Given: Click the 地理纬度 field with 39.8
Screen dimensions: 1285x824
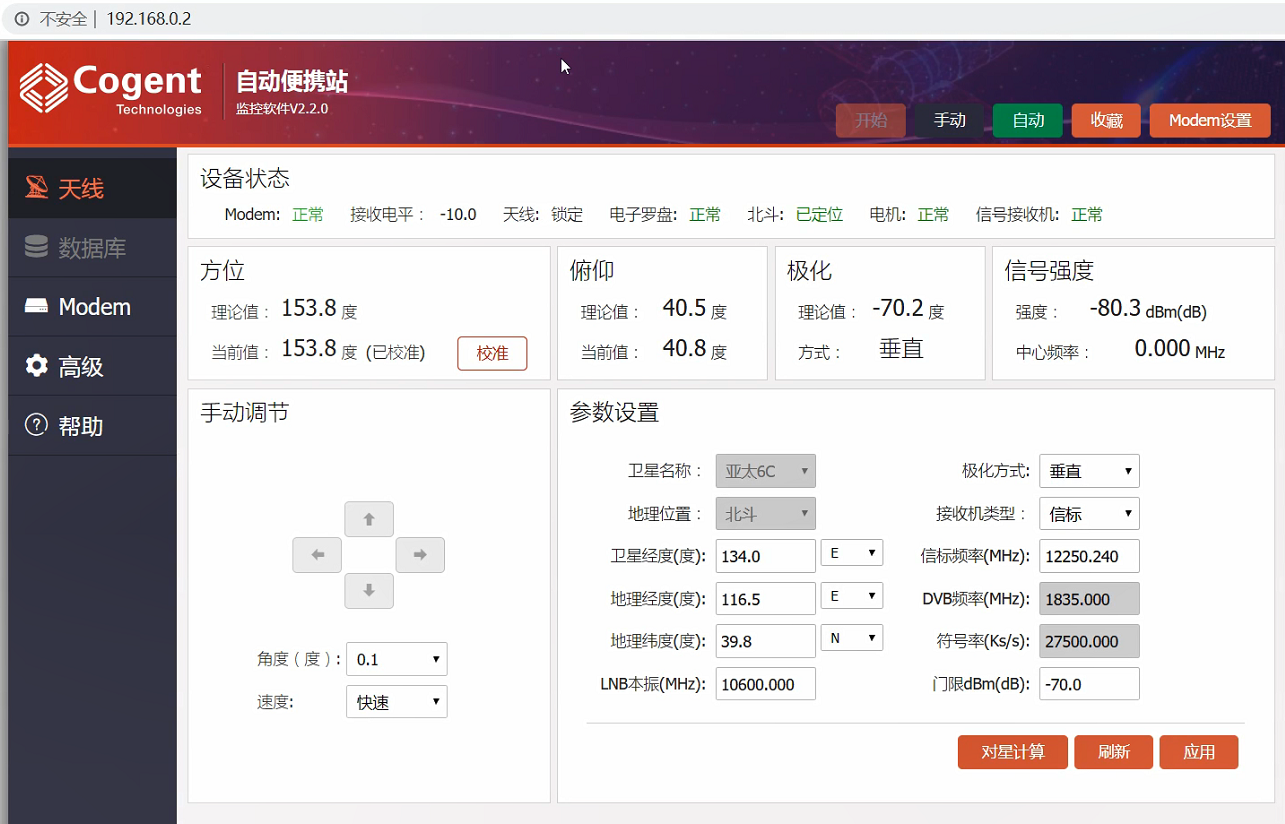Looking at the screenshot, I should point(766,641).
